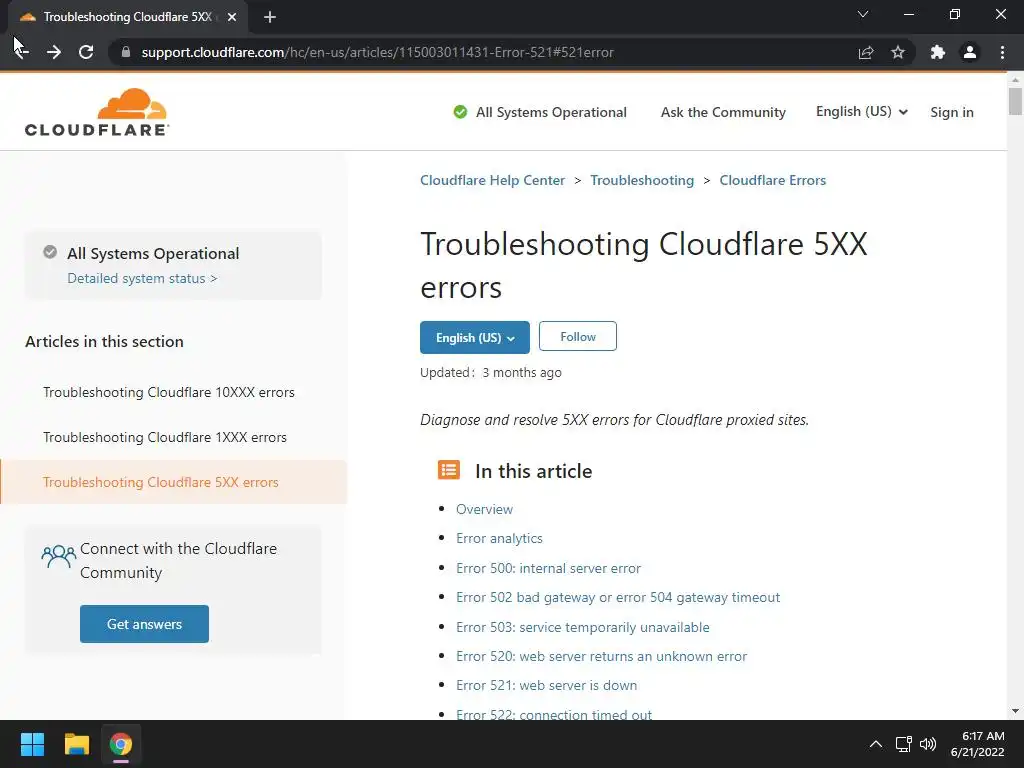View site info via the padlock icon
Screen dimensions: 1024x768
pos(126,52)
